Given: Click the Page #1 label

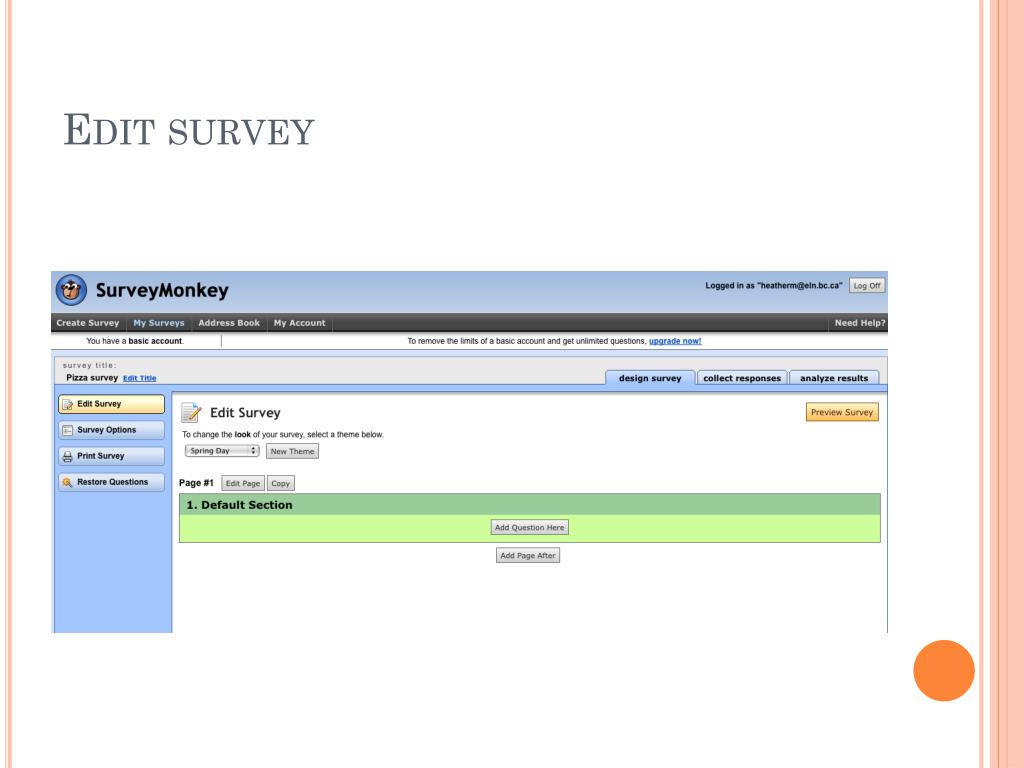Looking at the screenshot, I should click(196, 483).
